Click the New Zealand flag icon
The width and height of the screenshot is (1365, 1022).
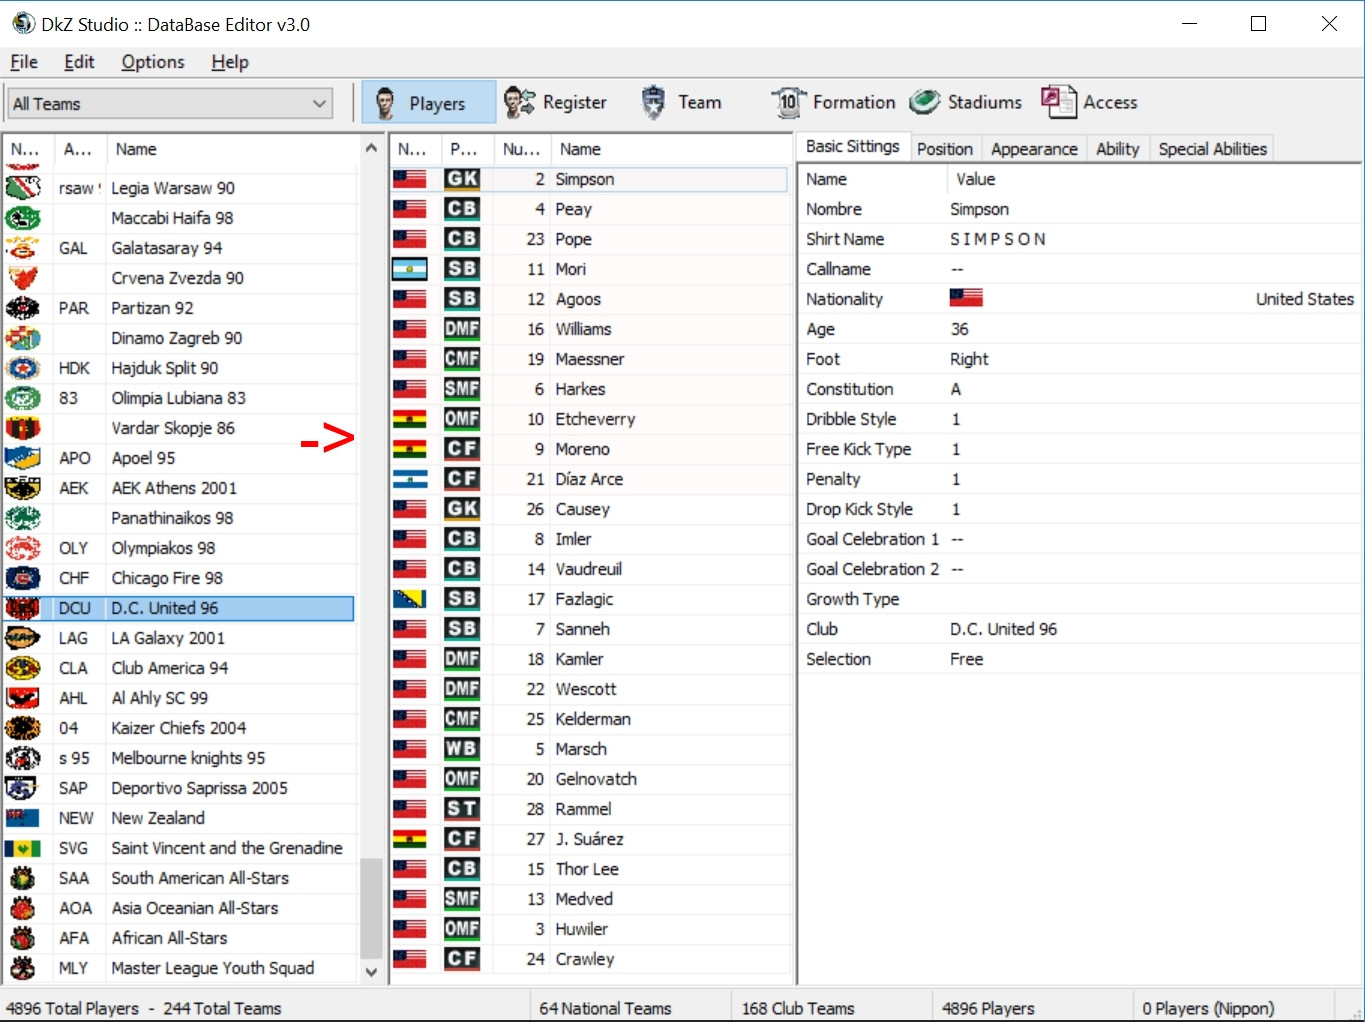click(x=23, y=818)
